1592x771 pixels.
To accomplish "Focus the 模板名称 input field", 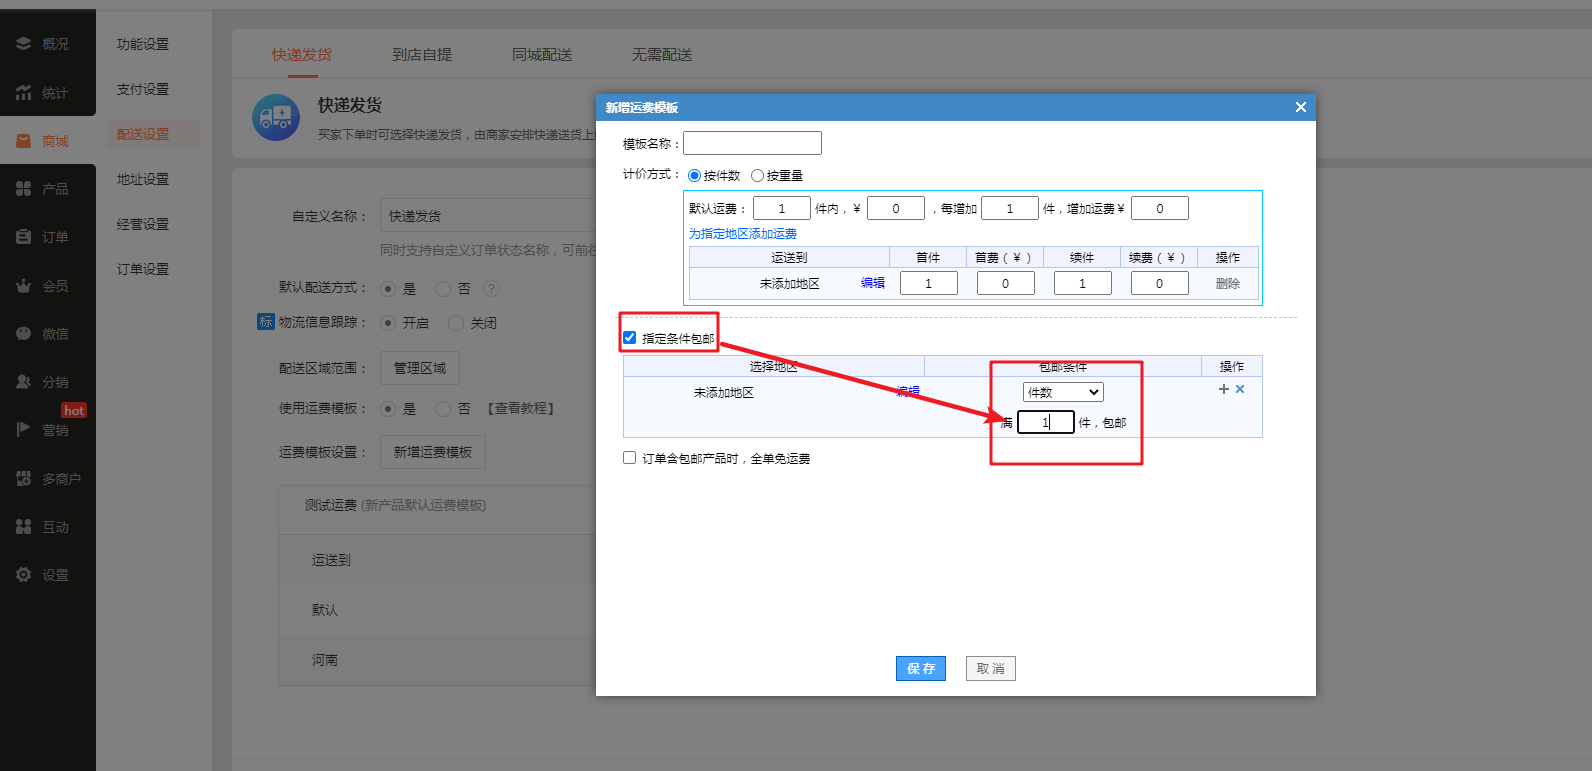I will pos(752,143).
